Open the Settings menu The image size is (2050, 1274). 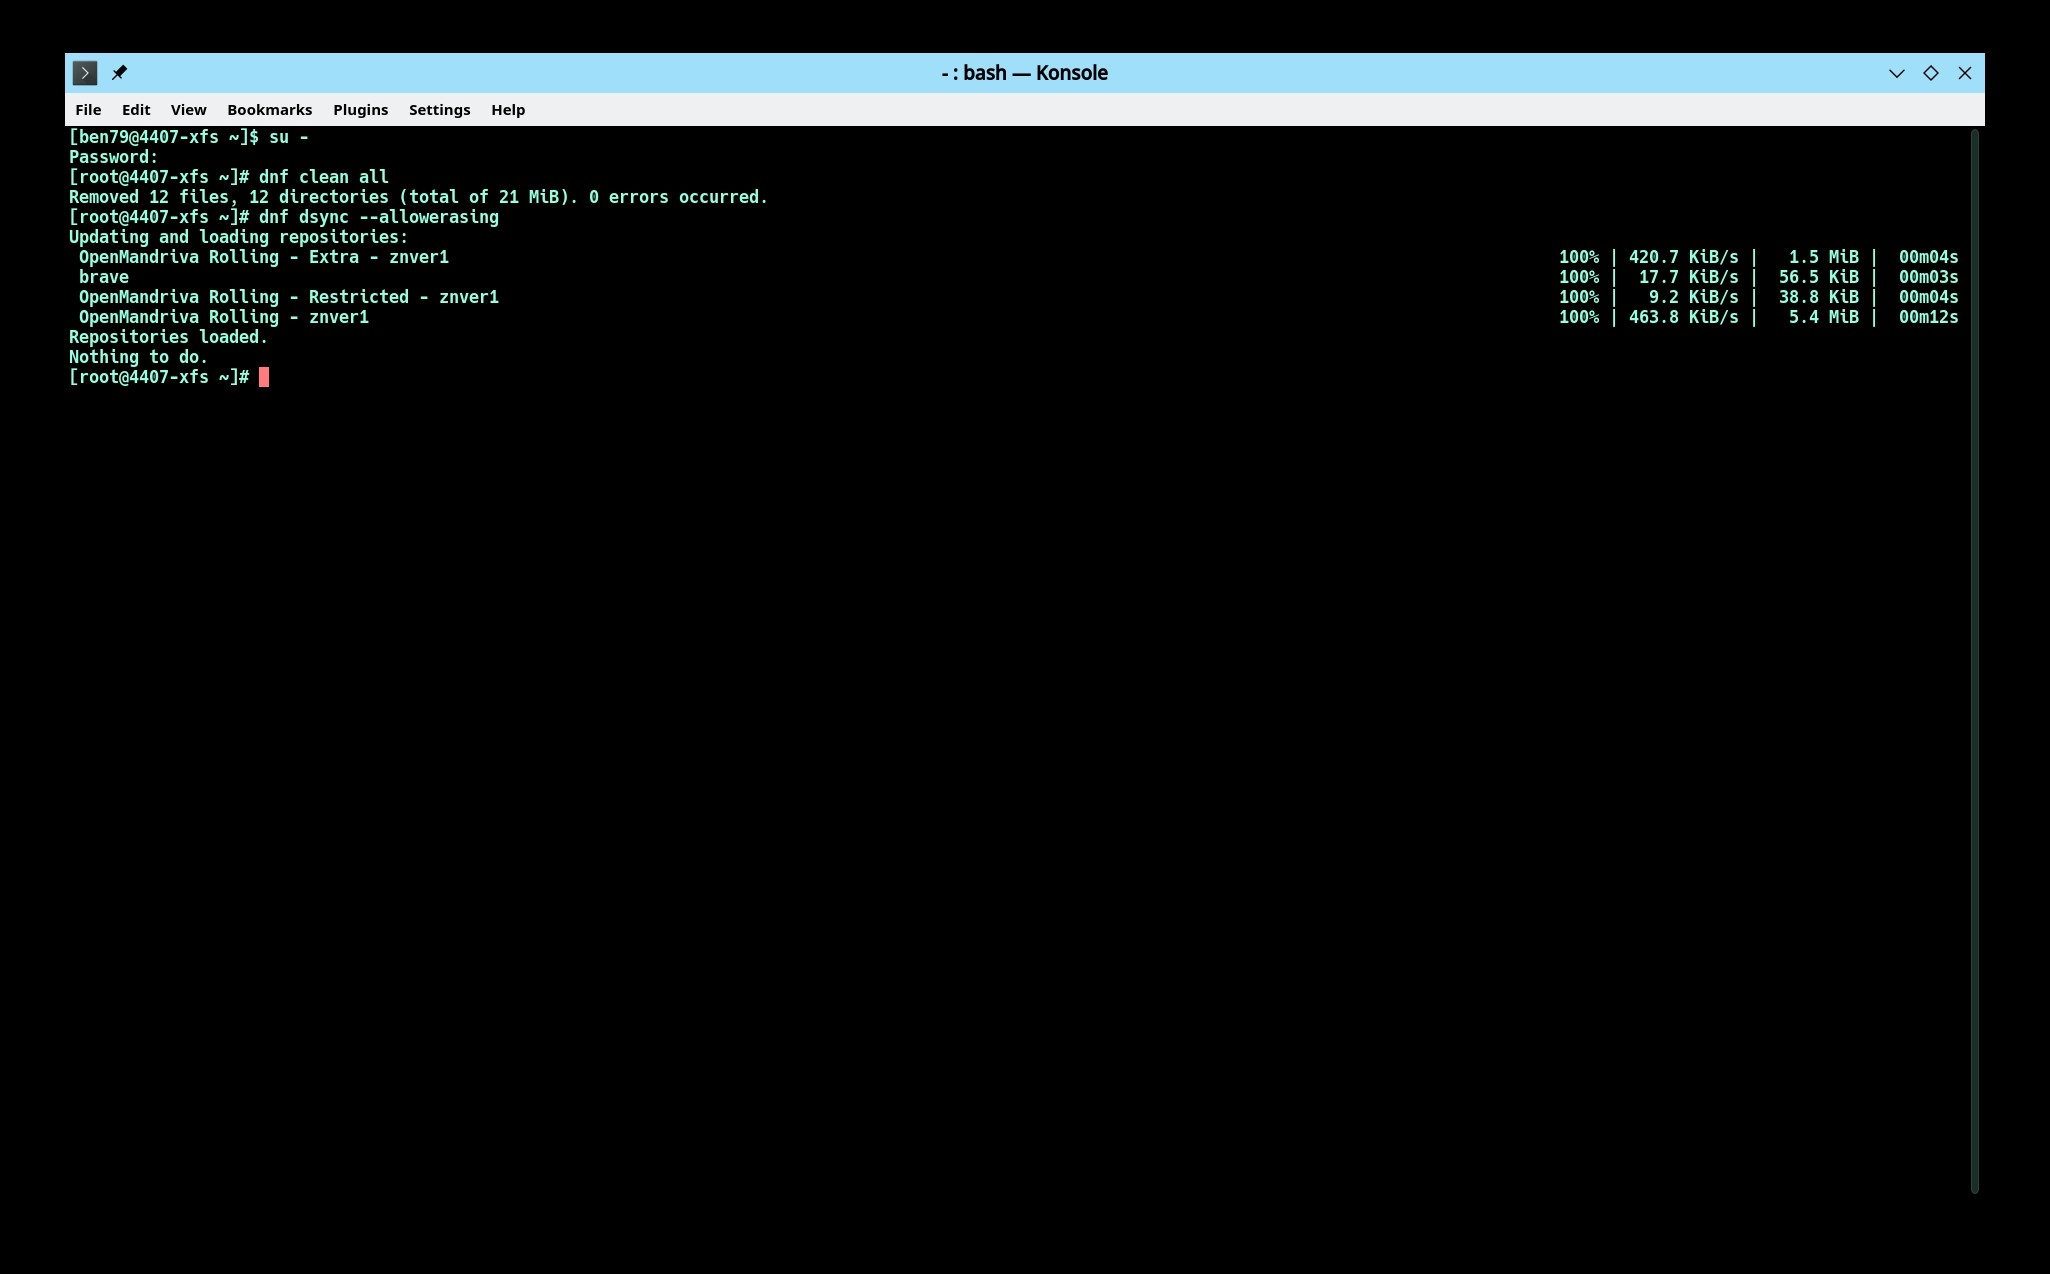439,110
